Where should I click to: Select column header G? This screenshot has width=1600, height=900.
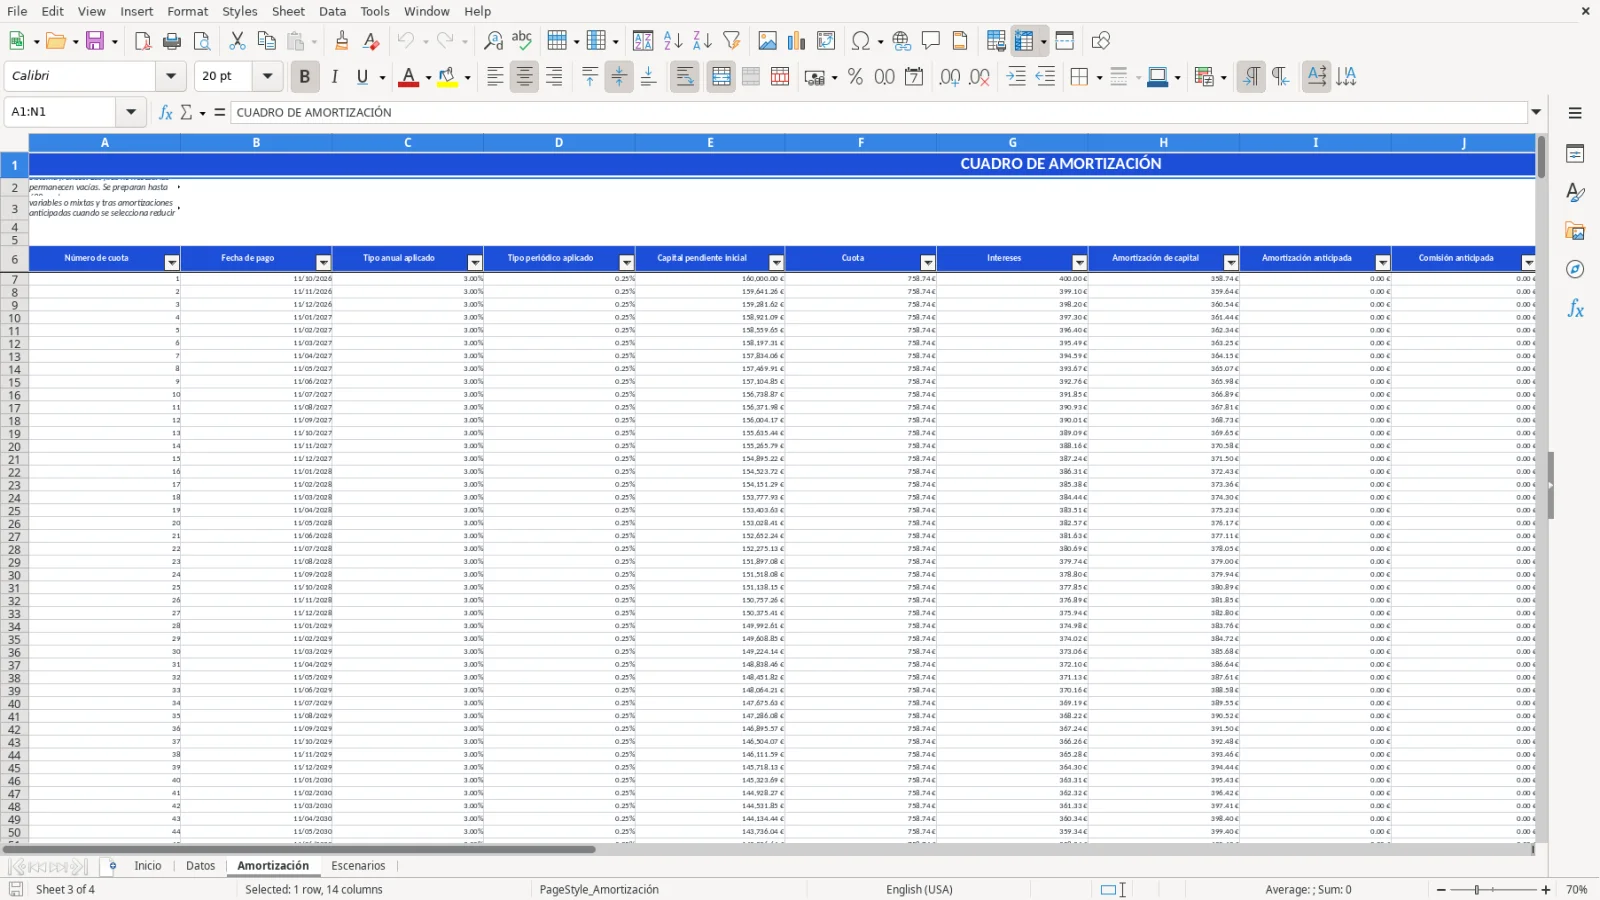[x=1012, y=143]
